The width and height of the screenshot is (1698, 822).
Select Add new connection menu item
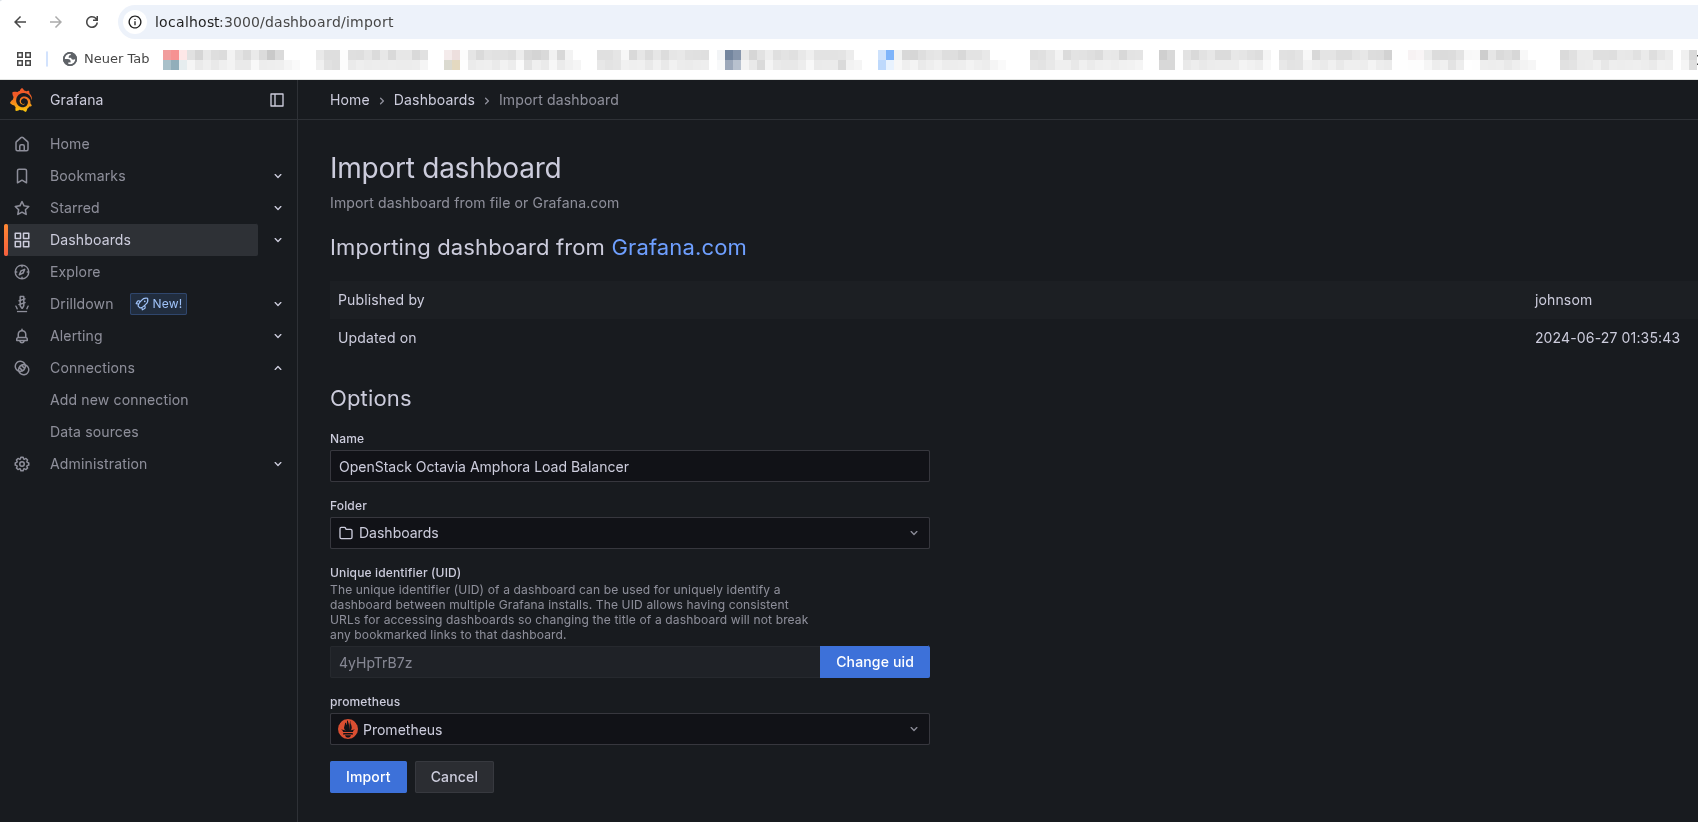[119, 400]
